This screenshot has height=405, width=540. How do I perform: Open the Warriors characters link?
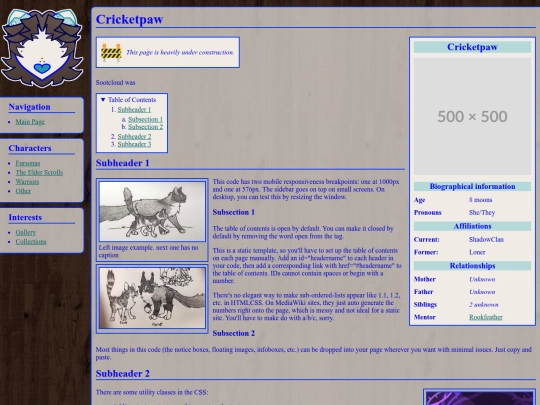click(x=27, y=182)
